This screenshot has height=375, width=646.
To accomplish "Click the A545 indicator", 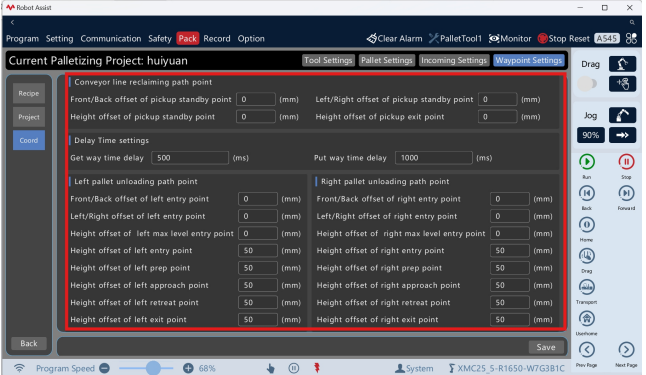I will coord(606,39).
